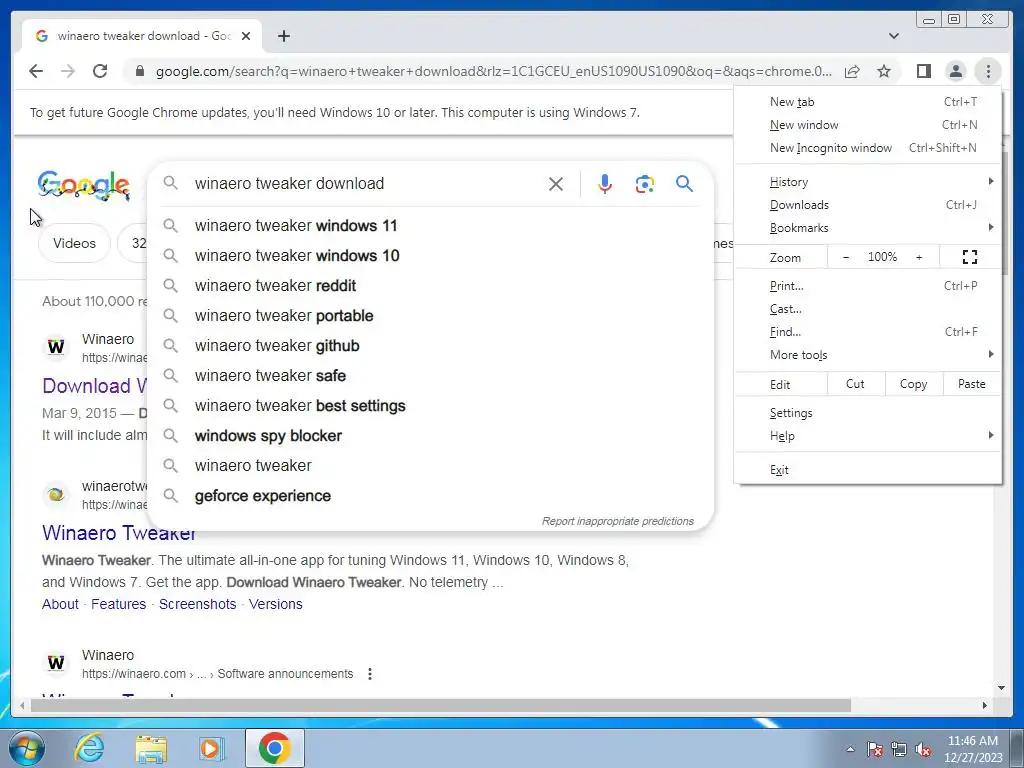Click the share this page icon
Screen dimensions: 1024x768
pos(852,71)
